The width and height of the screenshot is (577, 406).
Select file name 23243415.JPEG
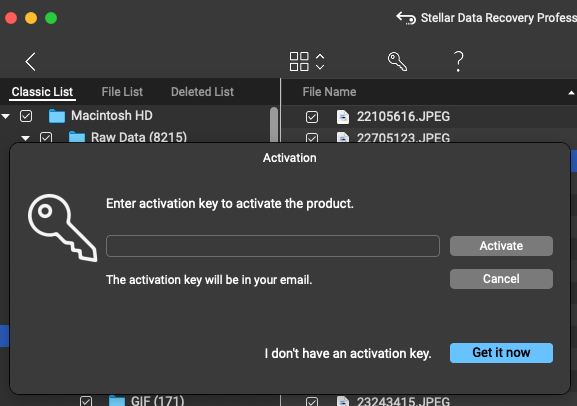(x=403, y=401)
